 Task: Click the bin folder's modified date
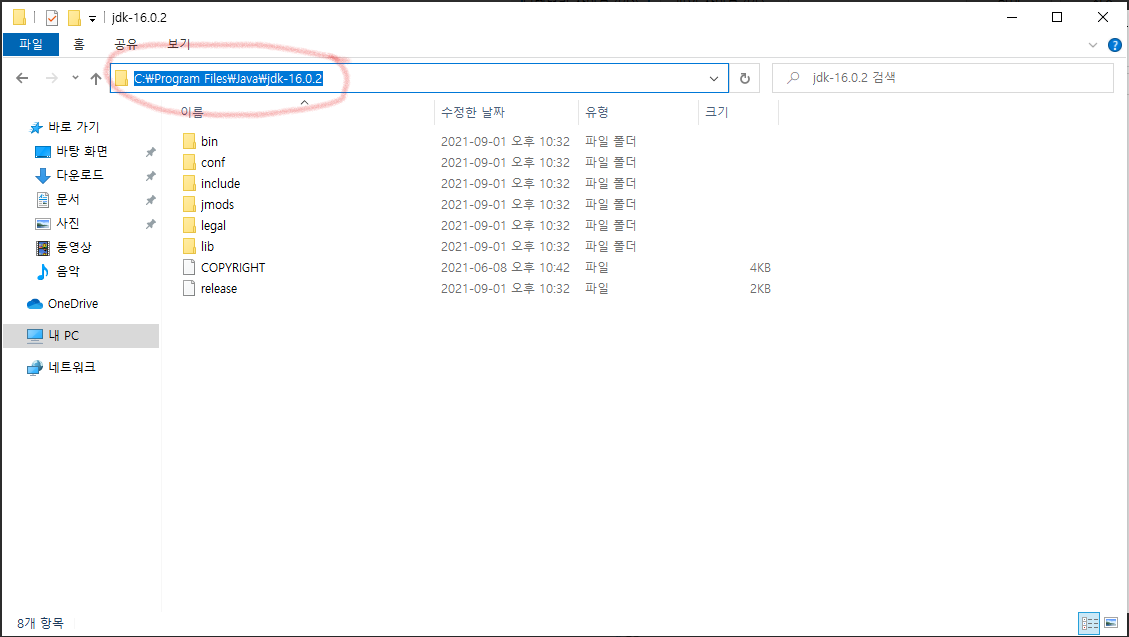[x=505, y=141]
